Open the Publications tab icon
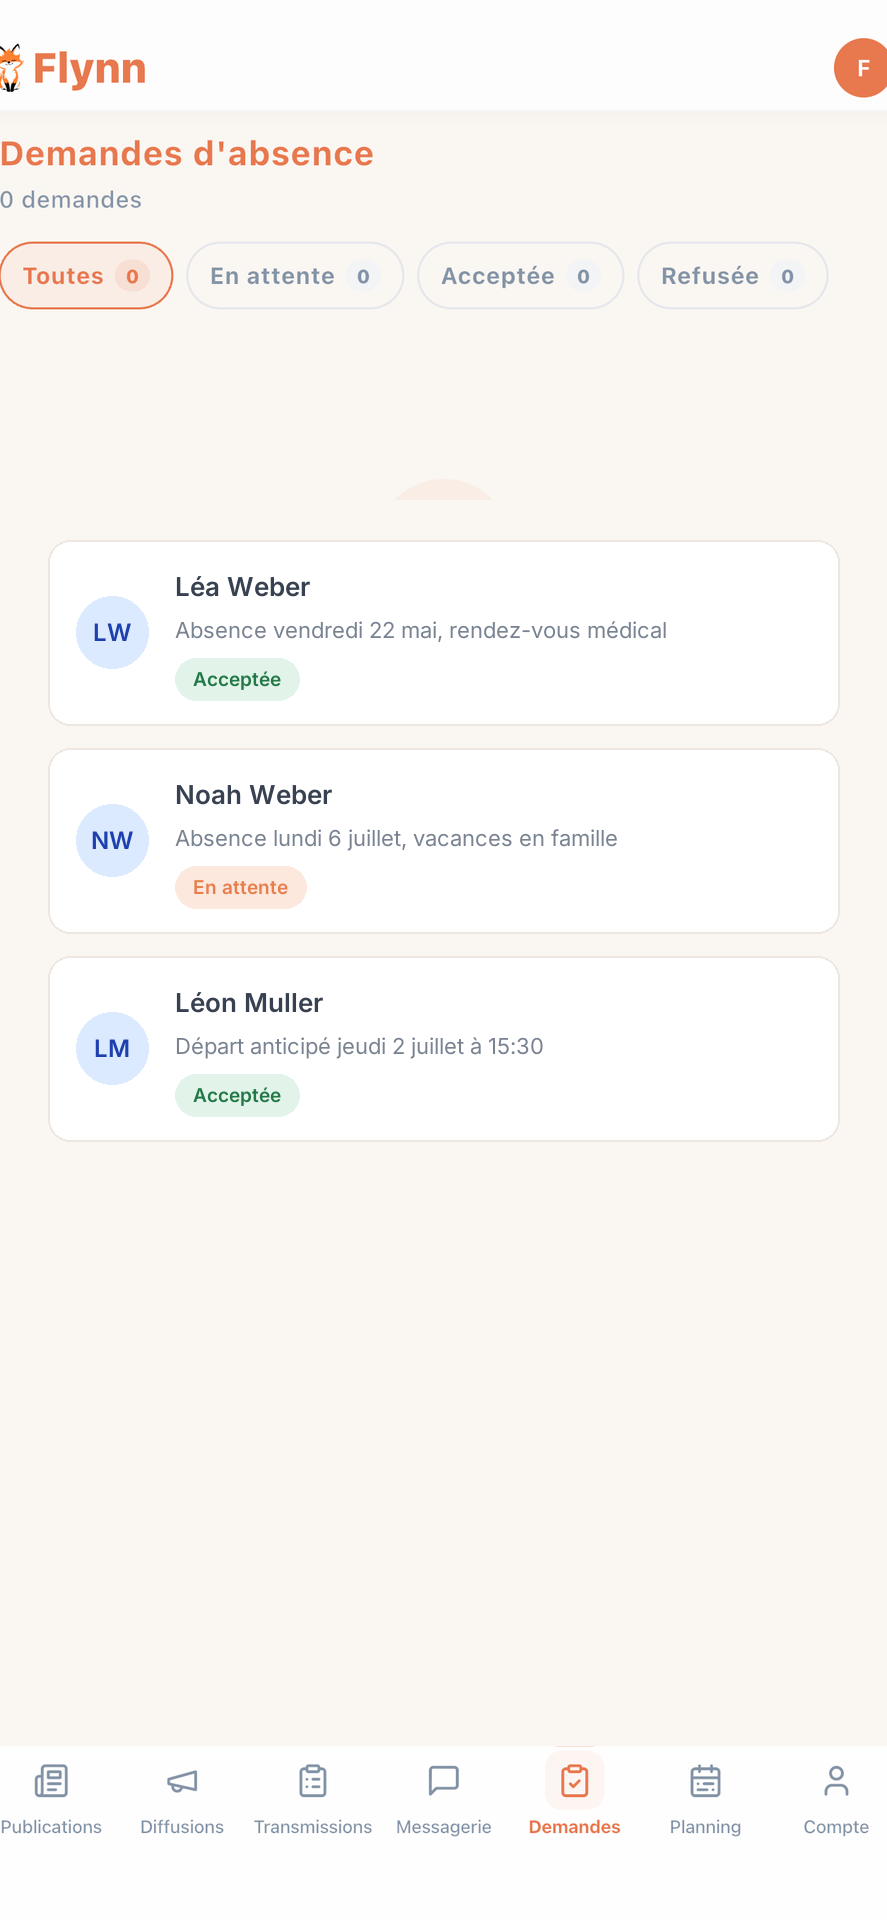887x1920 pixels. click(51, 1781)
